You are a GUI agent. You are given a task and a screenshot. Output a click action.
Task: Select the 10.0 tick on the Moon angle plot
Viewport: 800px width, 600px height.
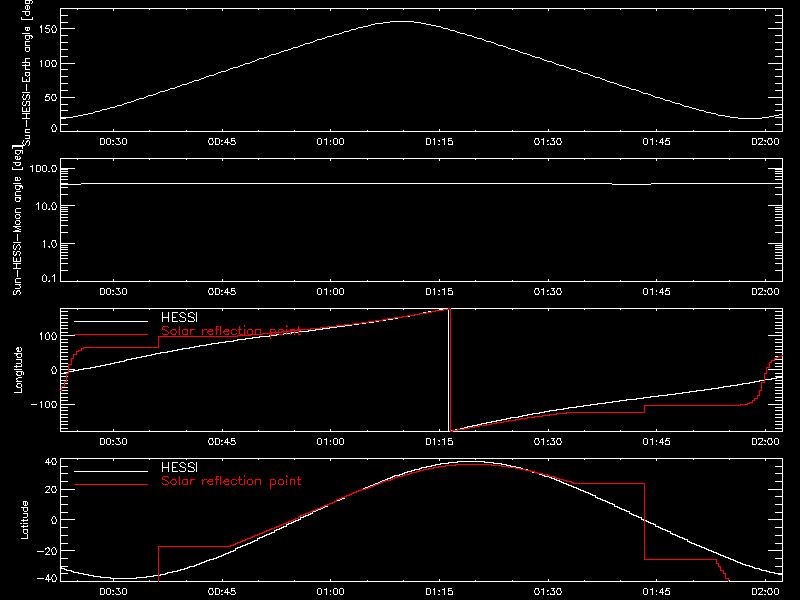[46, 206]
